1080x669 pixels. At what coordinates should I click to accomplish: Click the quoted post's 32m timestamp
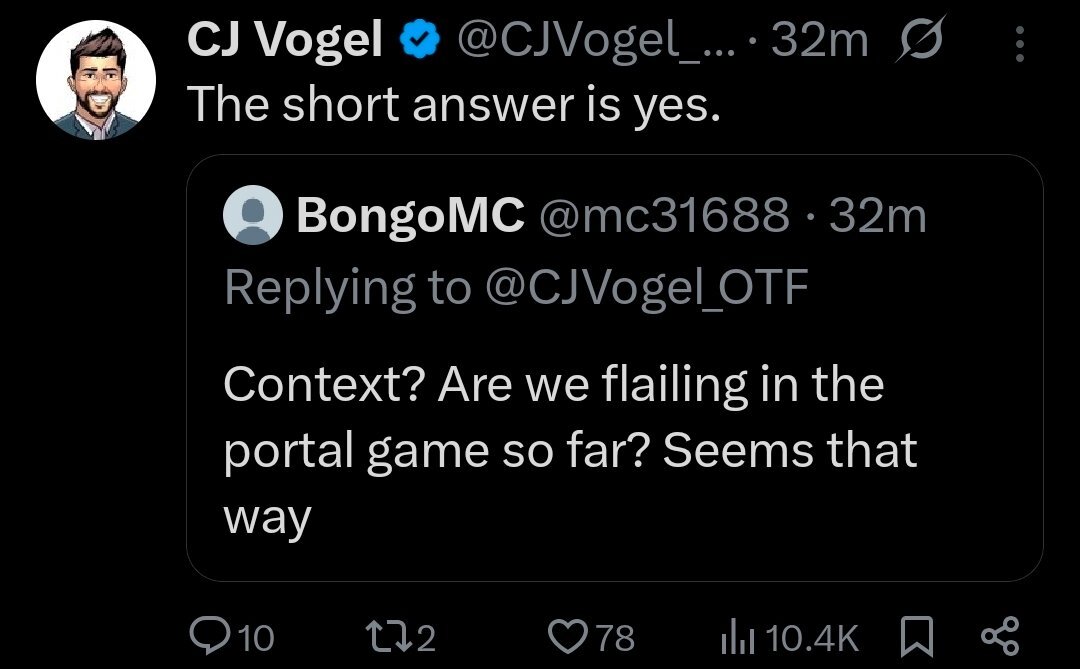point(879,216)
